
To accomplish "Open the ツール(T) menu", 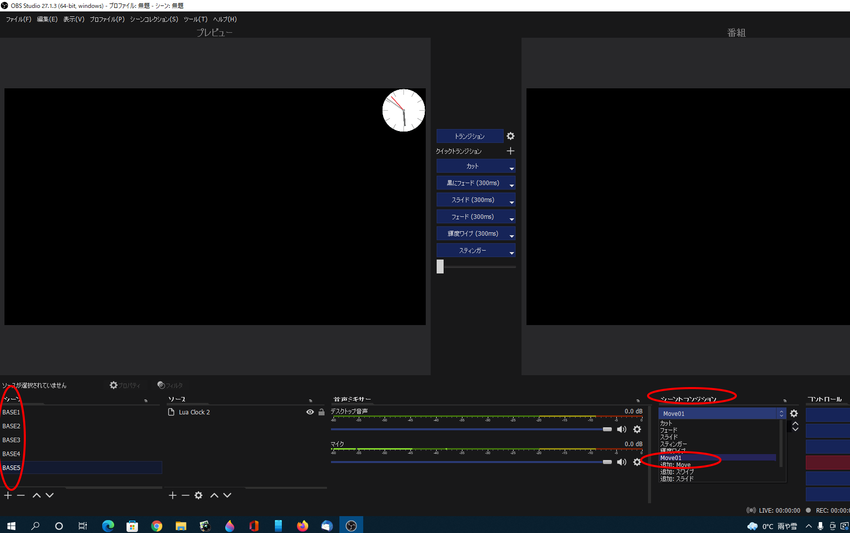I will point(195,19).
